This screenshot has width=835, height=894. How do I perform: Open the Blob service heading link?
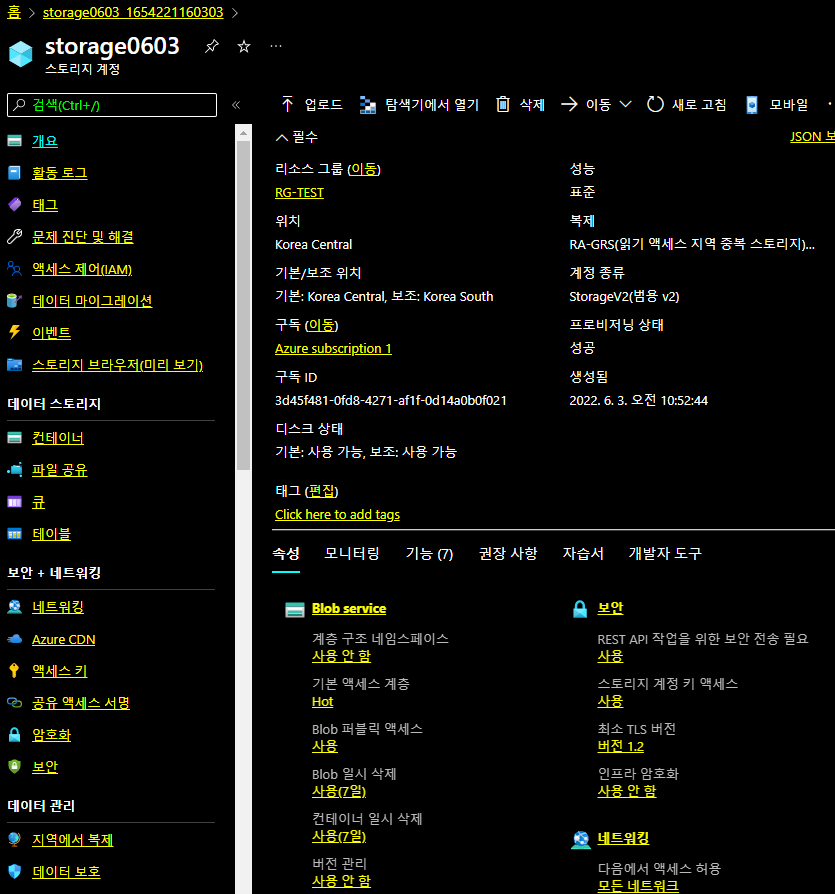click(x=349, y=608)
